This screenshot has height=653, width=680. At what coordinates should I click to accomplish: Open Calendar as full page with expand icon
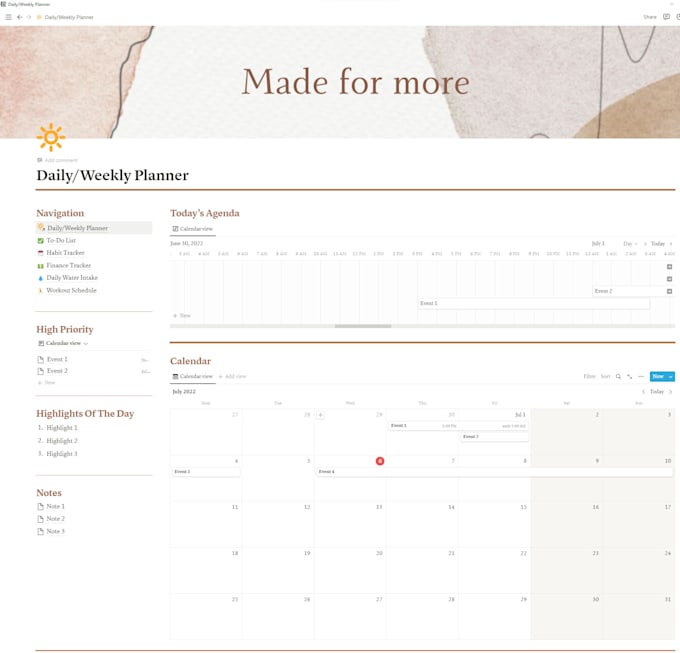point(629,376)
